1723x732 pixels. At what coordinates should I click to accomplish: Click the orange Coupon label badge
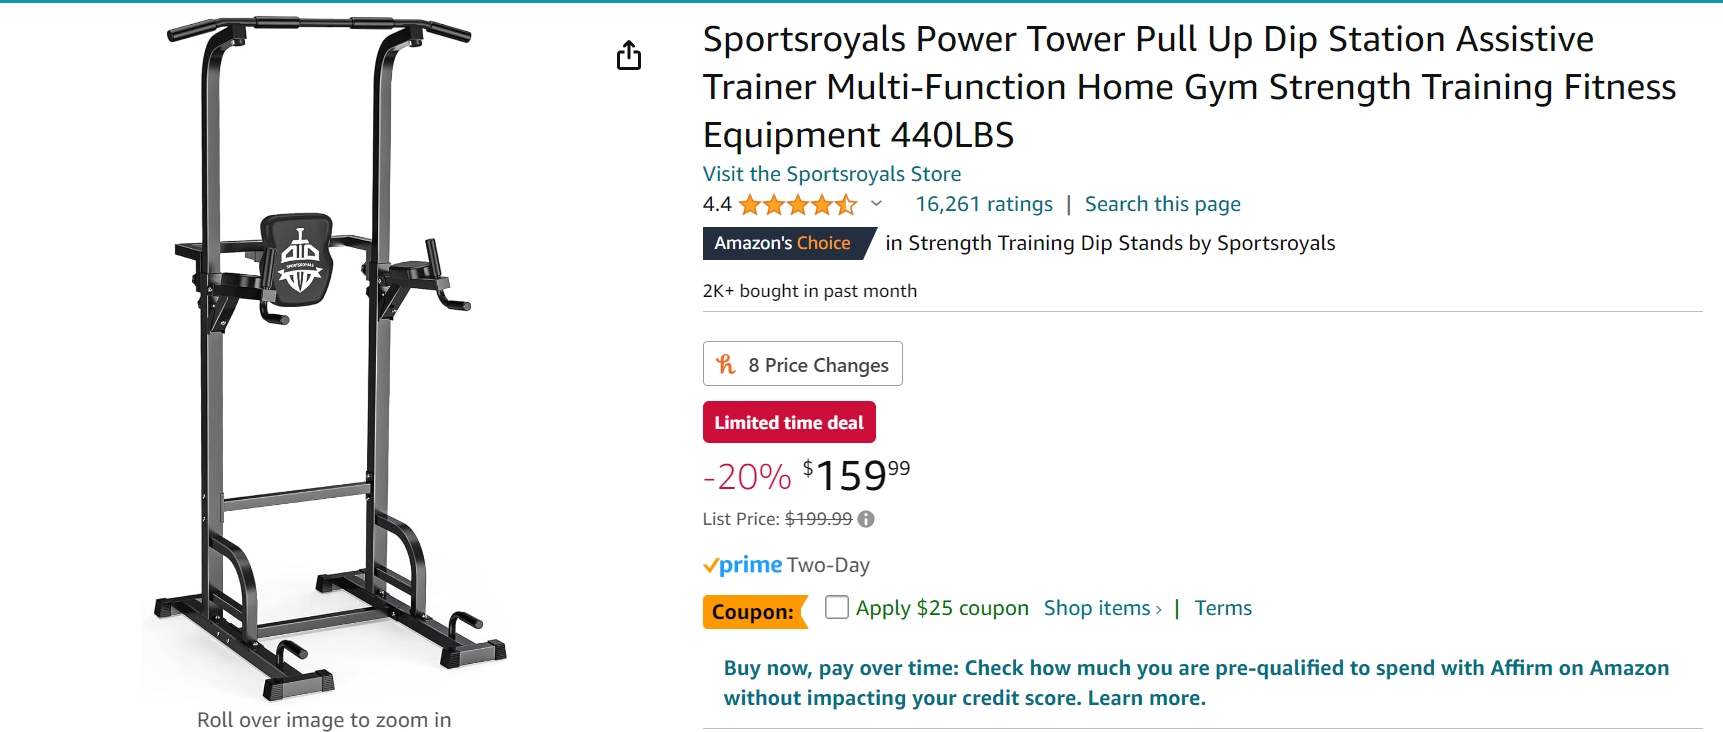click(753, 612)
